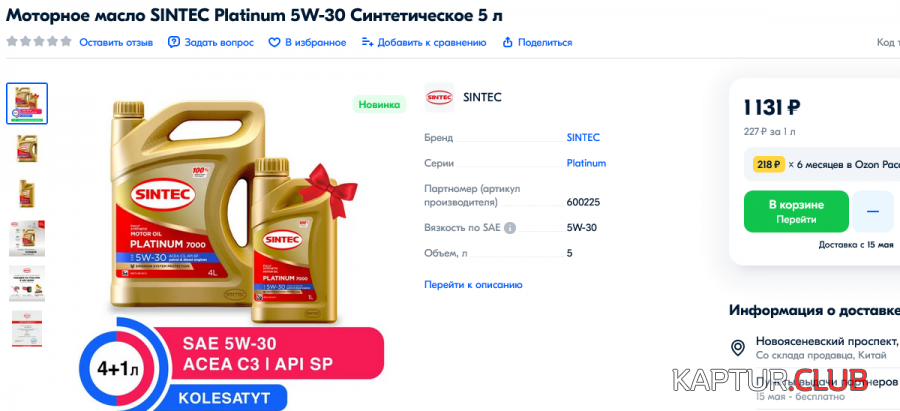This screenshot has height=411, width=900.
Task: Select the fourth product thumbnail
Action: (27, 238)
